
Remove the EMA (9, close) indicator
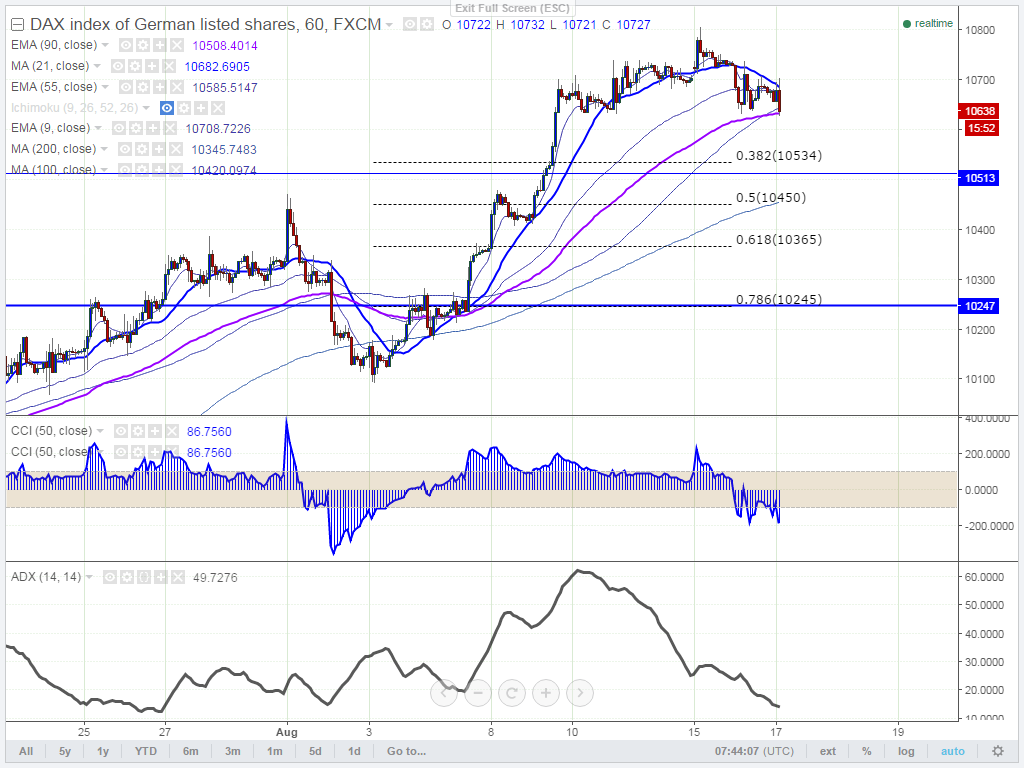click(x=170, y=128)
